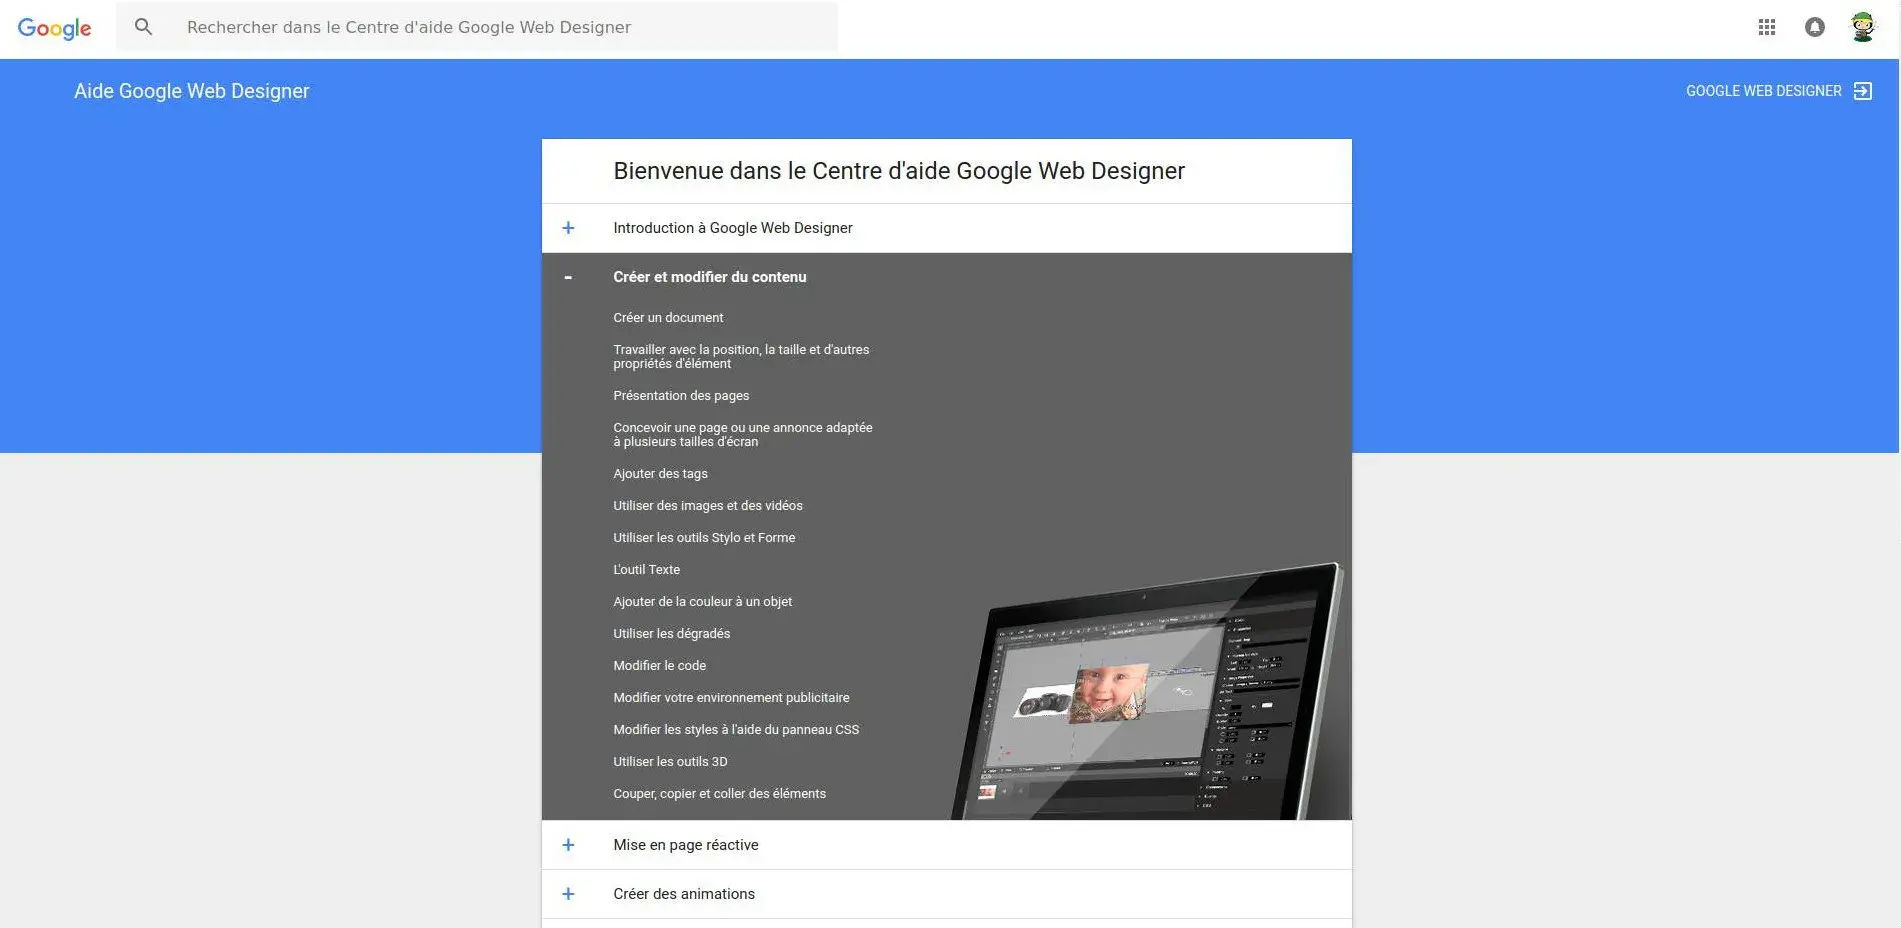Open Utiliser les outils Stylo et Forme
This screenshot has height=928, width=1901.
tap(704, 538)
